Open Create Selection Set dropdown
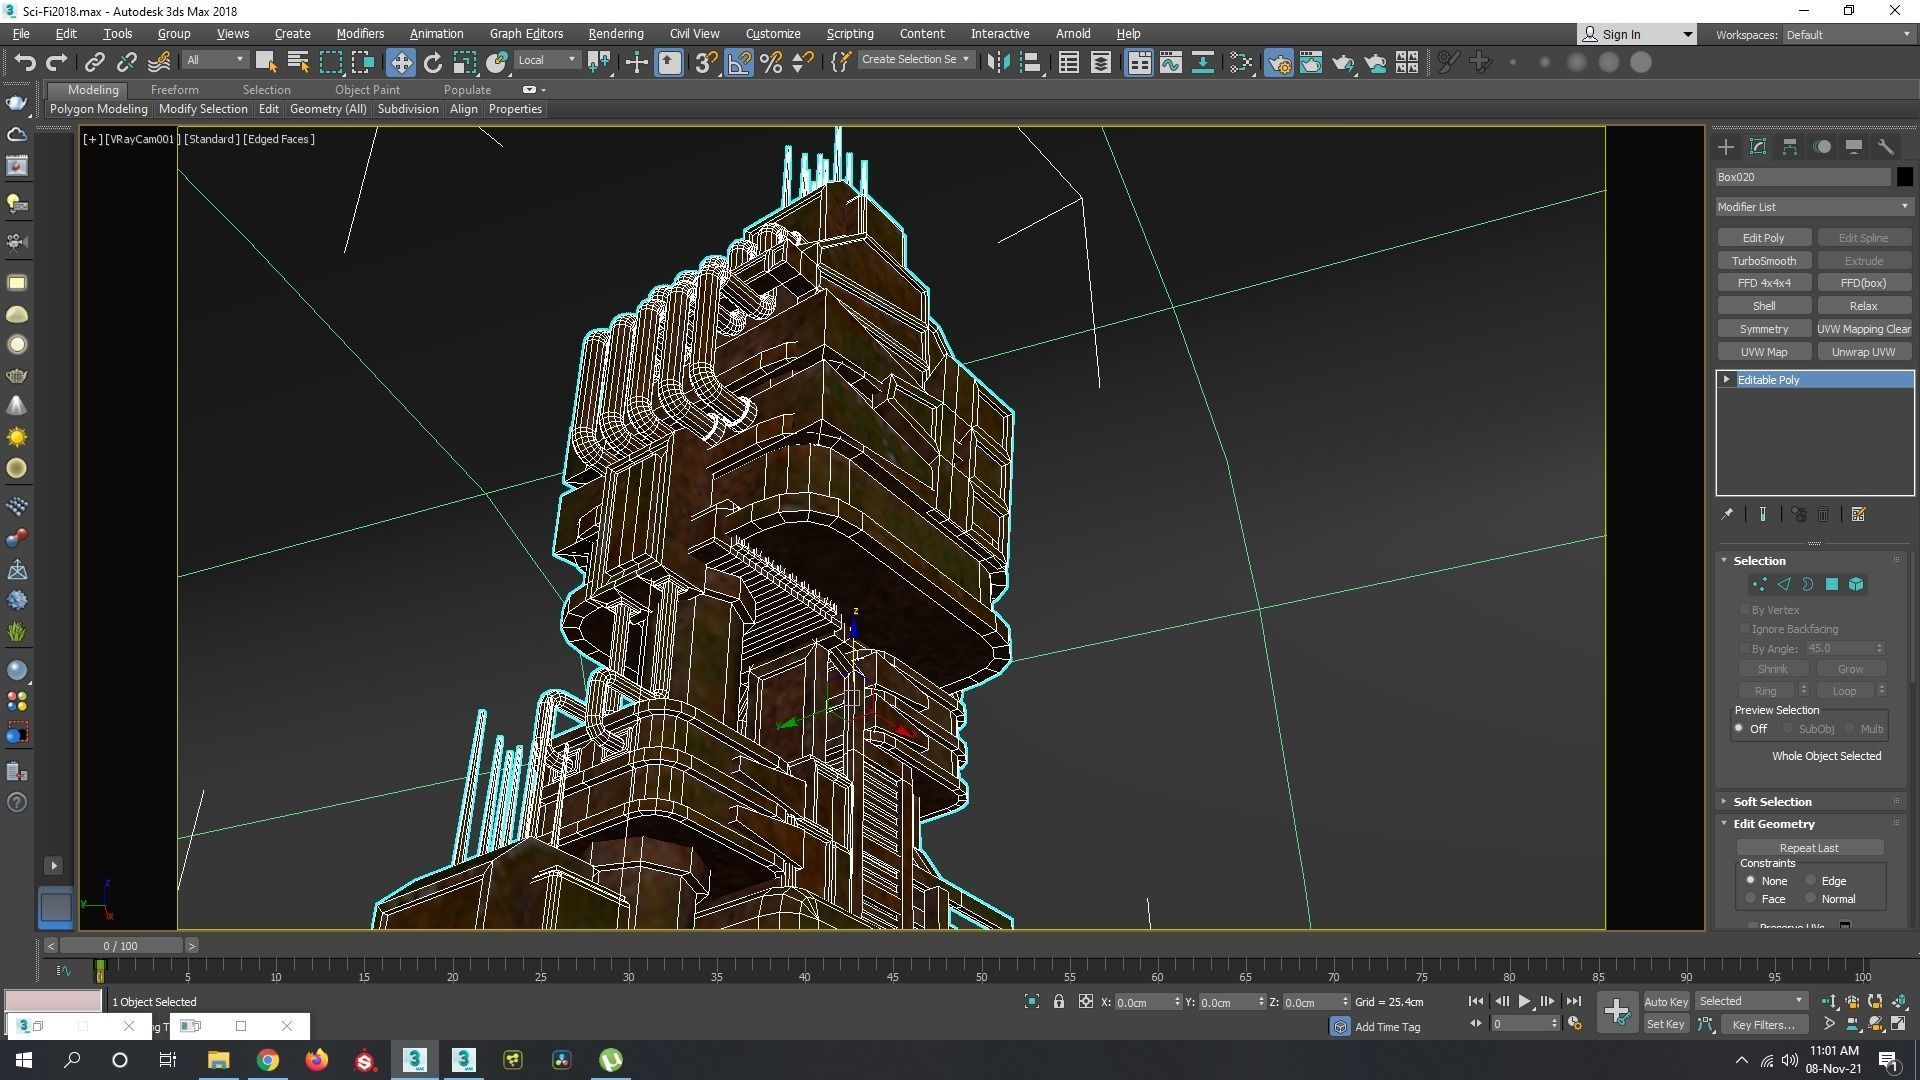Screen dimensions: 1920x1080 (x=915, y=60)
